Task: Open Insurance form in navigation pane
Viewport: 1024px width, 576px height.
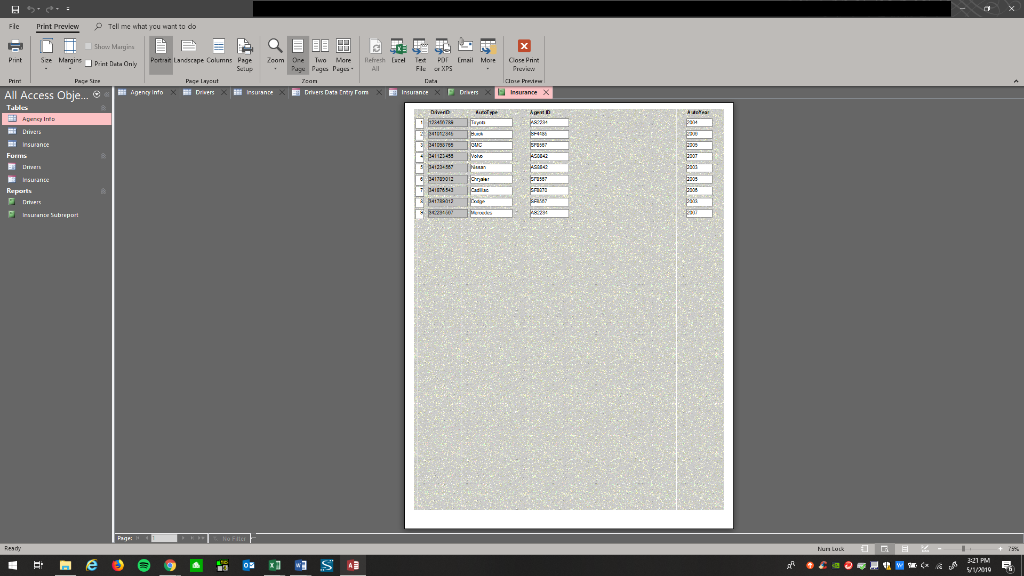Action: pyautogui.click(x=57, y=180)
